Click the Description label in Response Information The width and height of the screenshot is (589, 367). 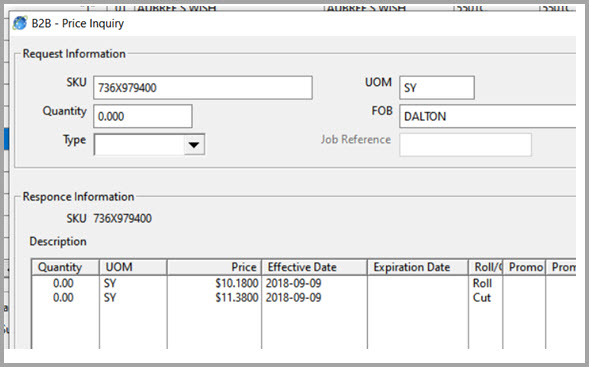[58, 242]
